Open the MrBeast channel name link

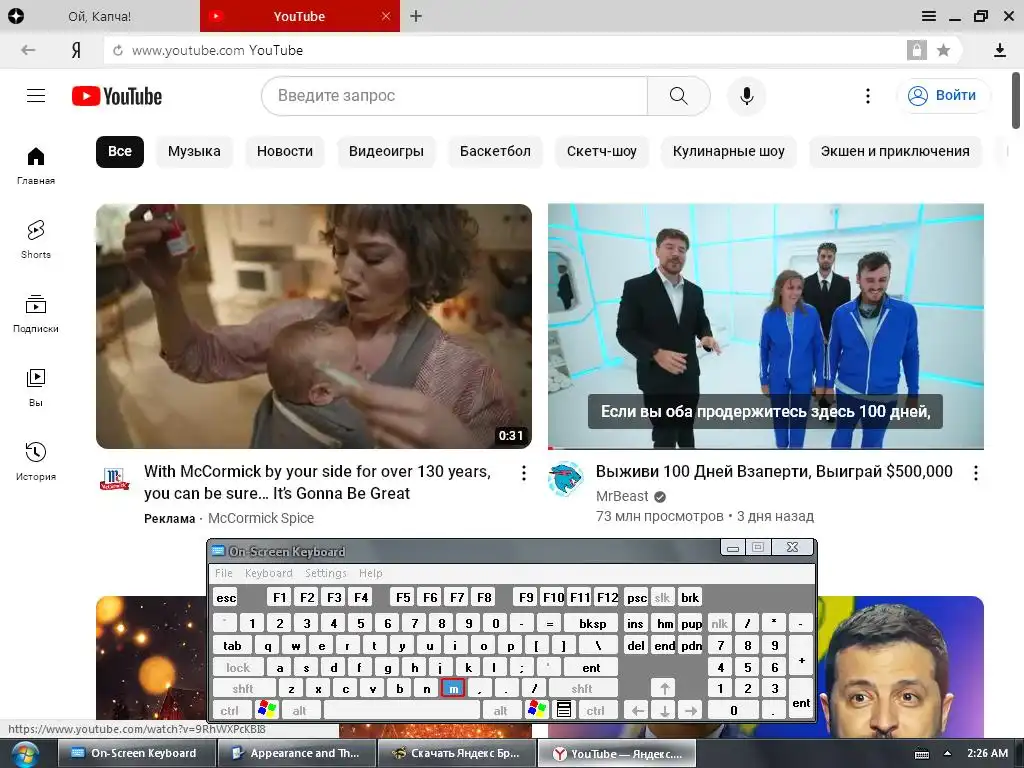[622, 496]
